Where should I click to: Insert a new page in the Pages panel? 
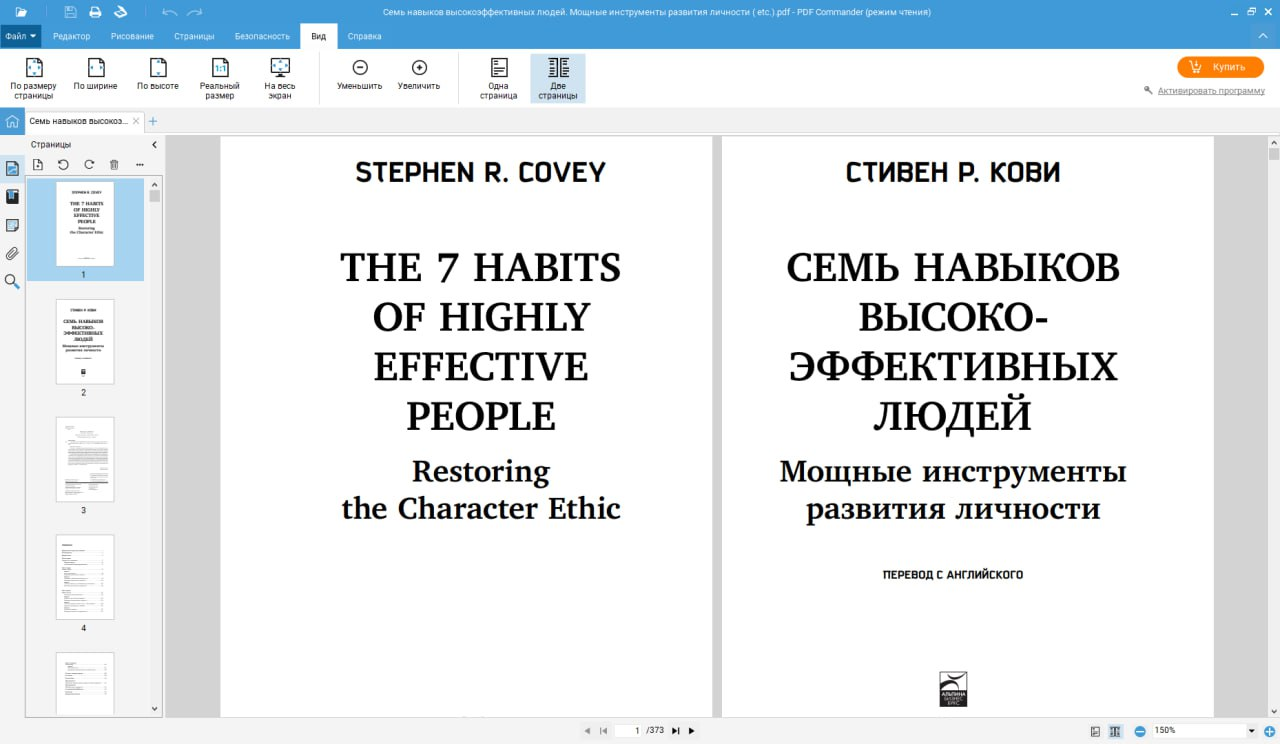tap(38, 165)
